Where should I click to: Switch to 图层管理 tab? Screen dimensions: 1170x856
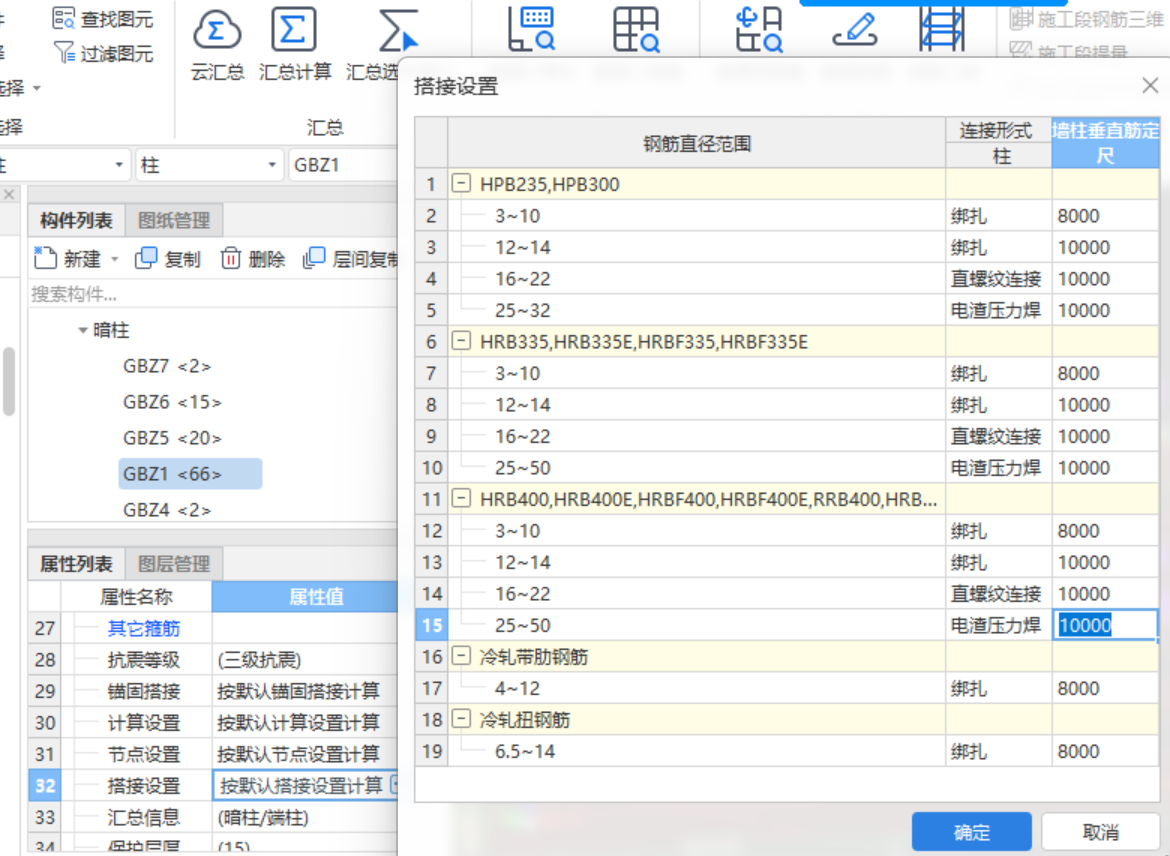pyautogui.click(x=174, y=563)
